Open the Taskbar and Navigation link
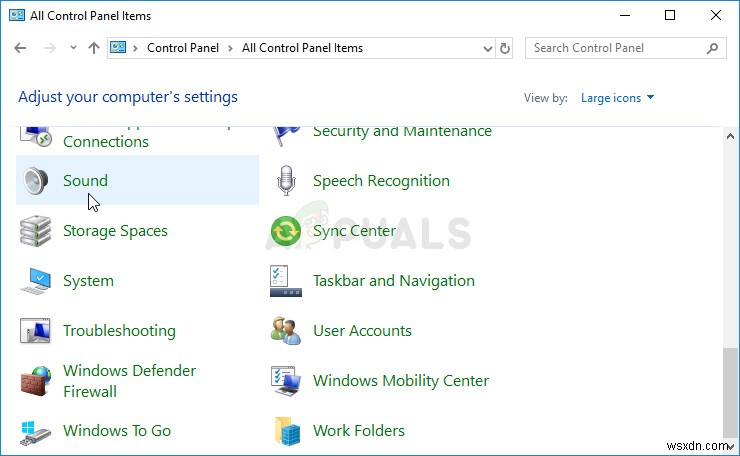The image size is (740, 456). coord(394,281)
